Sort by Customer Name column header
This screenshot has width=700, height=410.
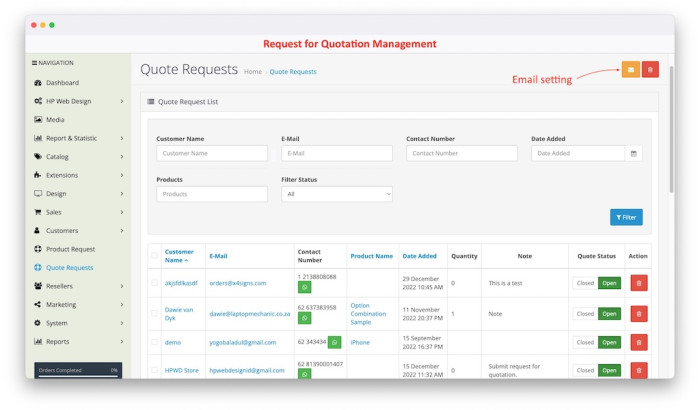tap(179, 256)
